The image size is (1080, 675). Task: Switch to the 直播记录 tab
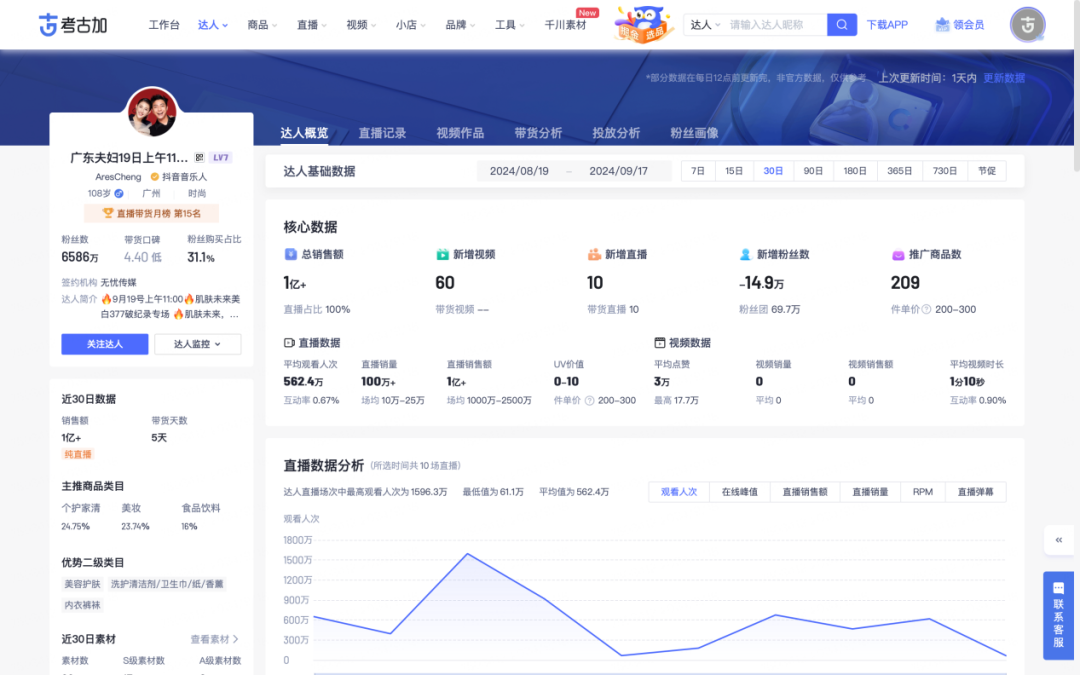382,133
